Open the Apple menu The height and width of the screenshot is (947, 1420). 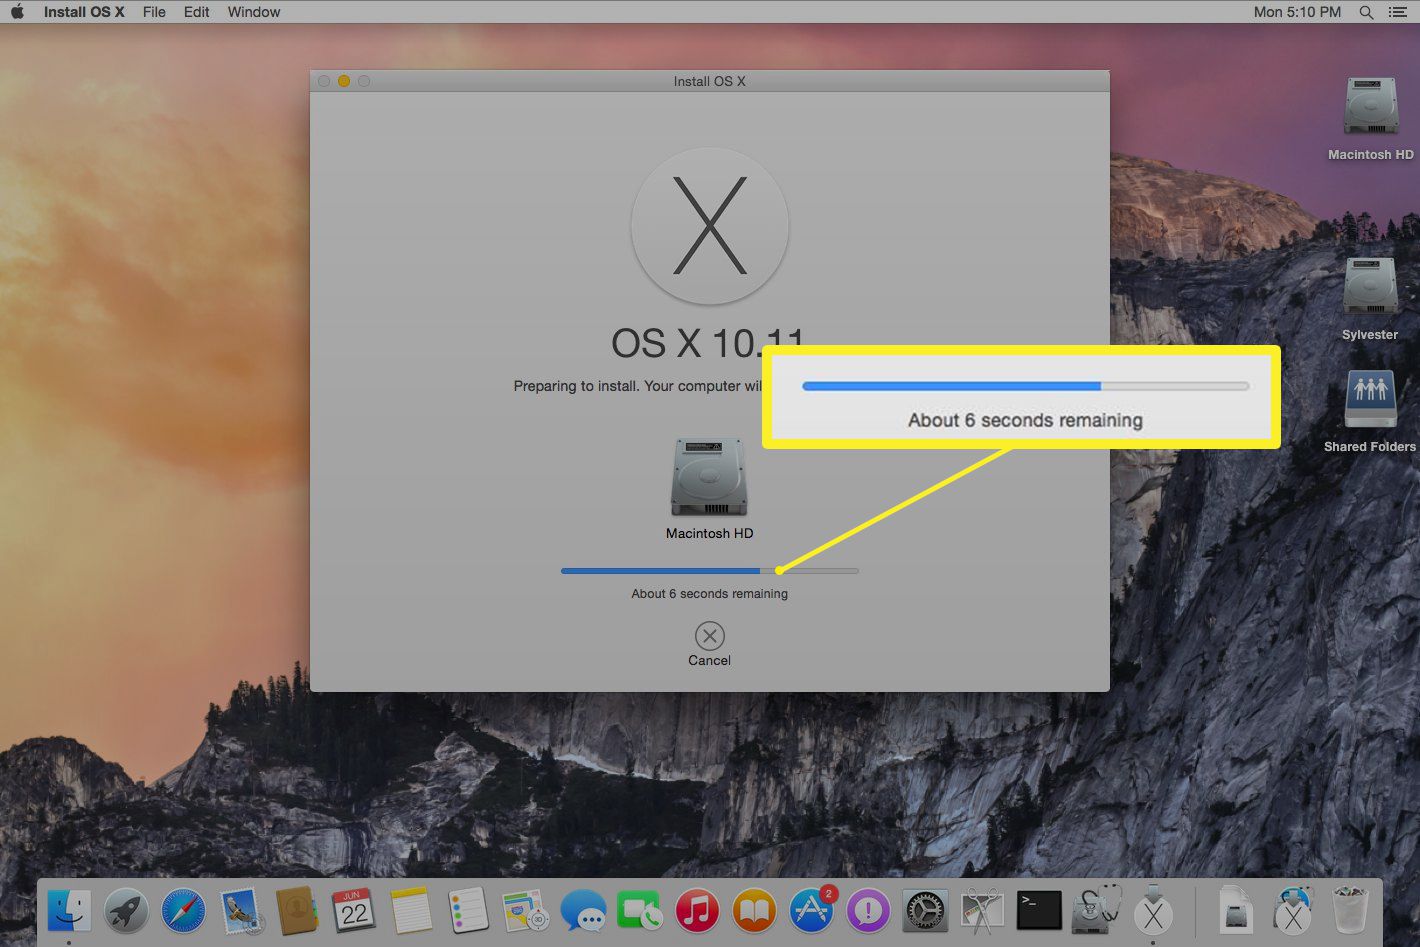[17, 12]
